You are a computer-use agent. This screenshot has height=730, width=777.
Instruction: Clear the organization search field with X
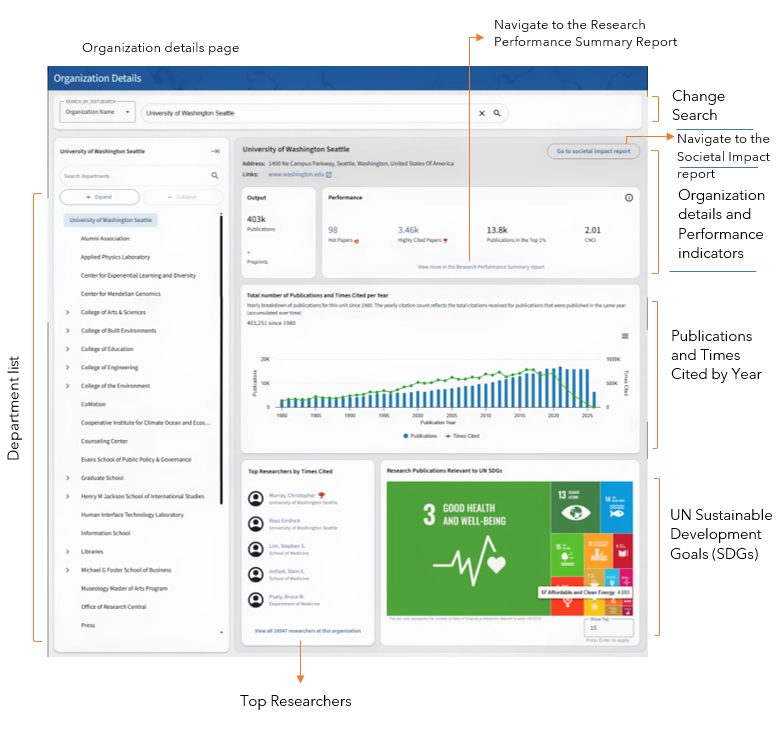point(482,113)
